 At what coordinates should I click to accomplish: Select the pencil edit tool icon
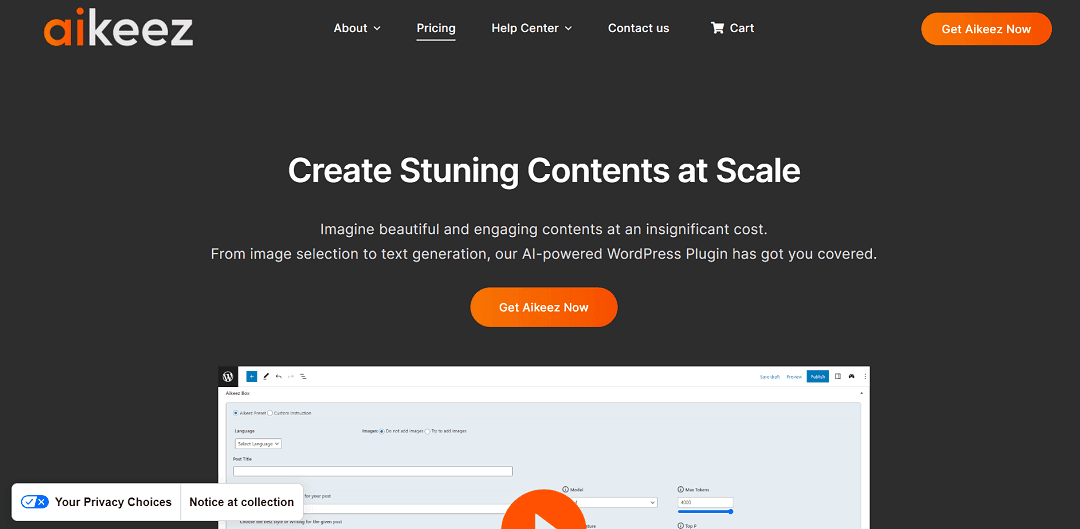[x=267, y=377]
